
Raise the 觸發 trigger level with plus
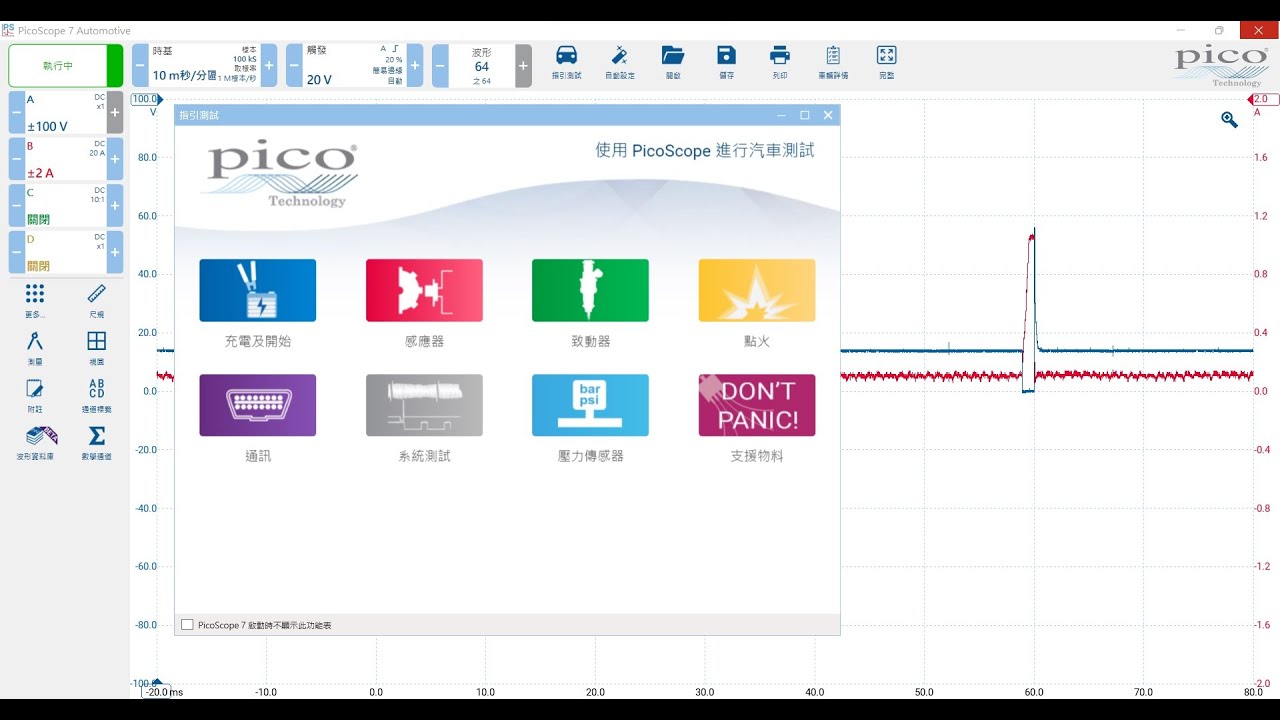coord(415,65)
